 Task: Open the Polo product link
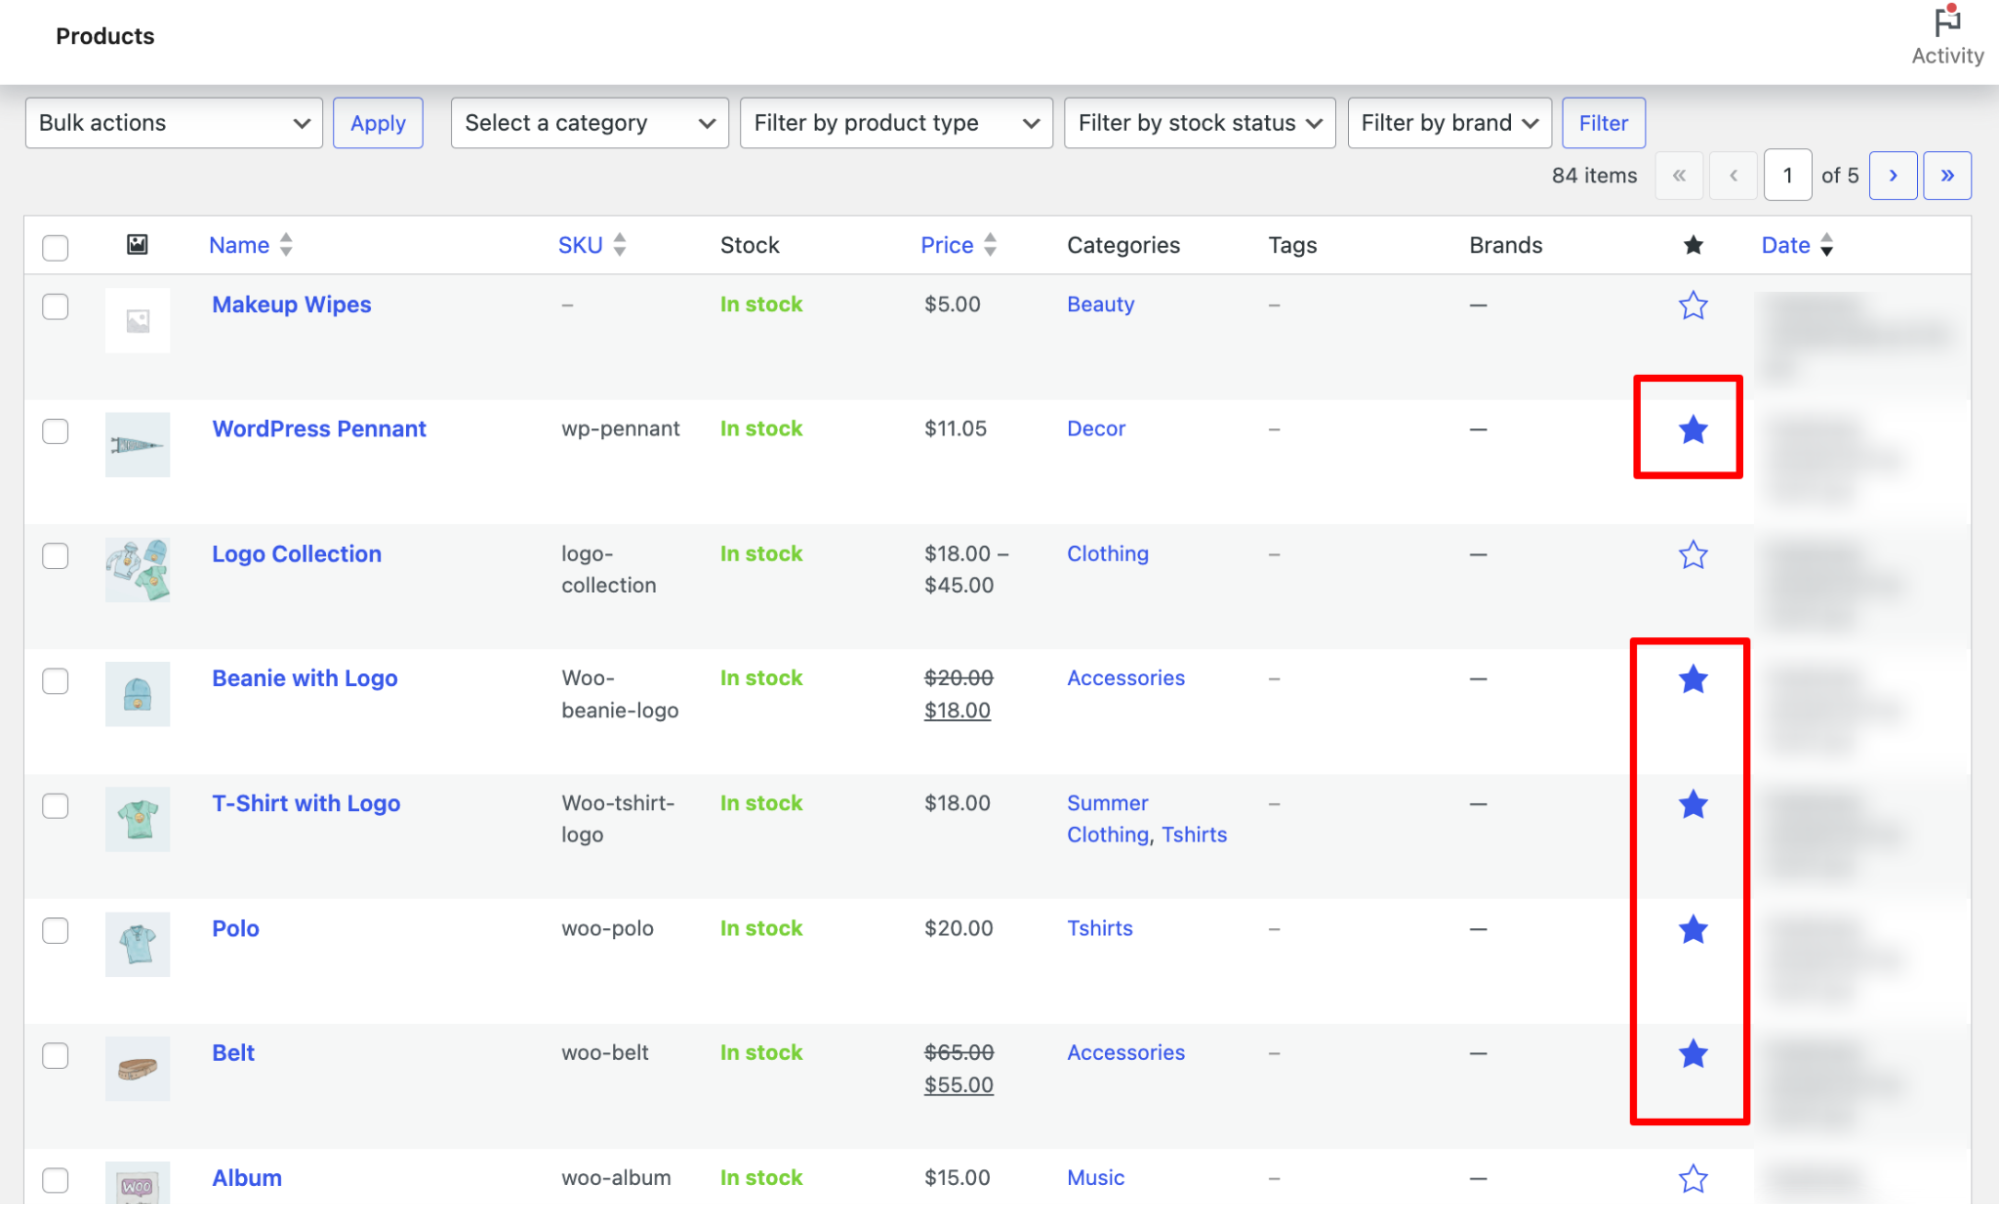pyautogui.click(x=235, y=929)
